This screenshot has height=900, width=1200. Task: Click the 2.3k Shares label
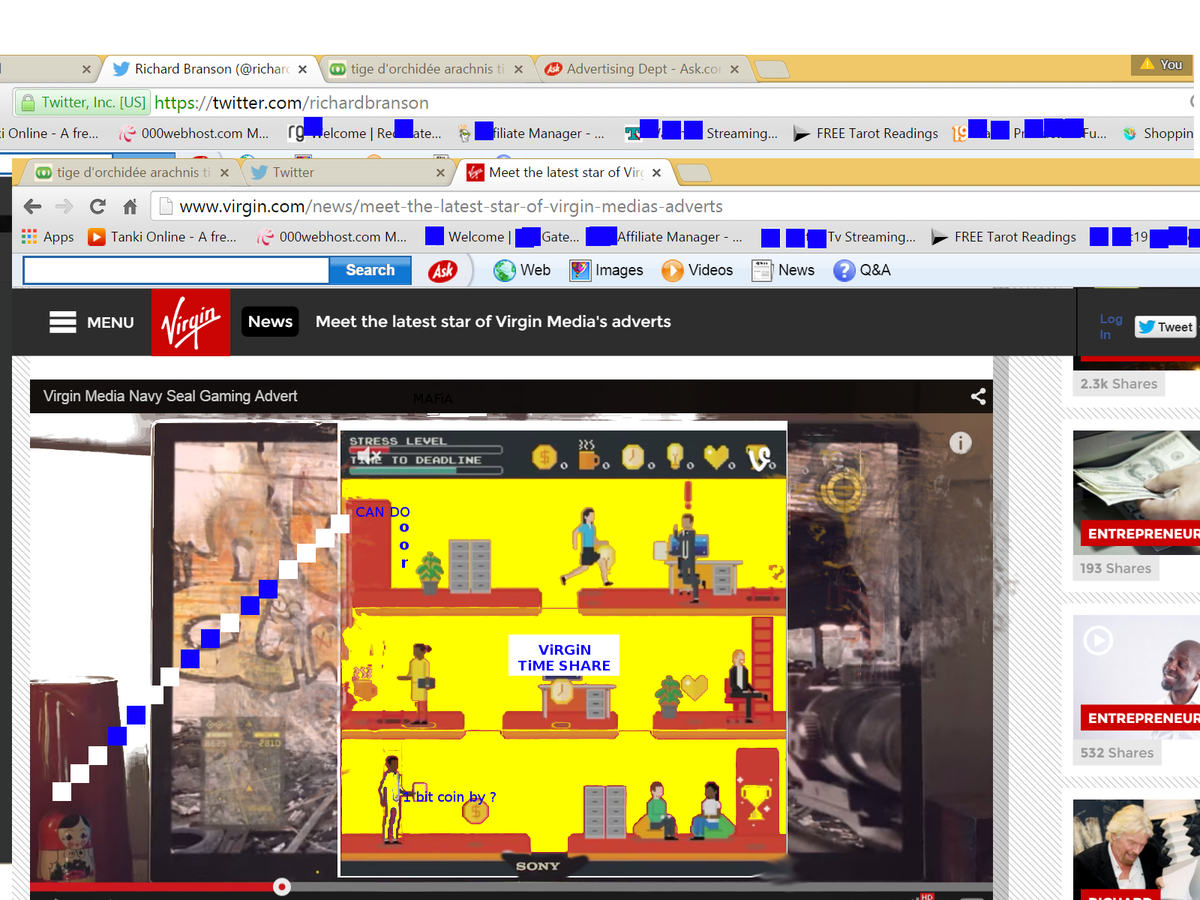(x=1118, y=384)
